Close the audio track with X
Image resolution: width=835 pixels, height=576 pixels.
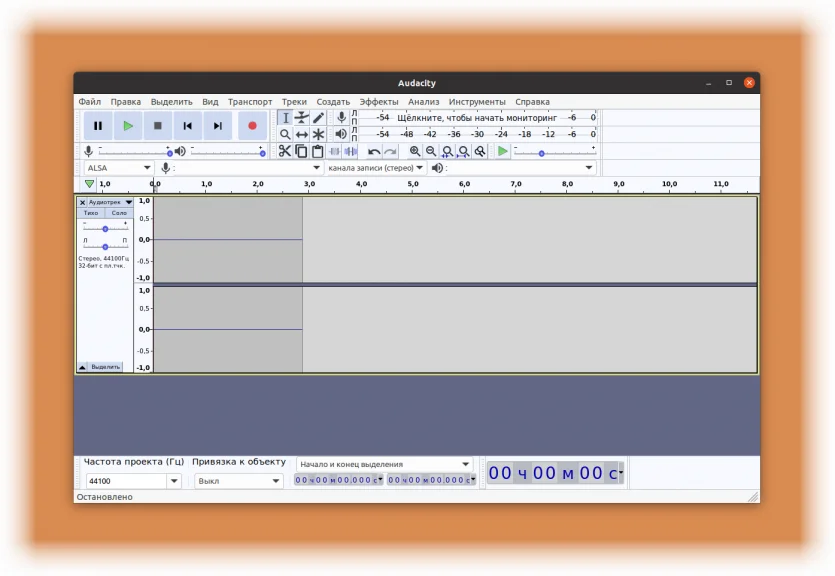[x=83, y=202]
